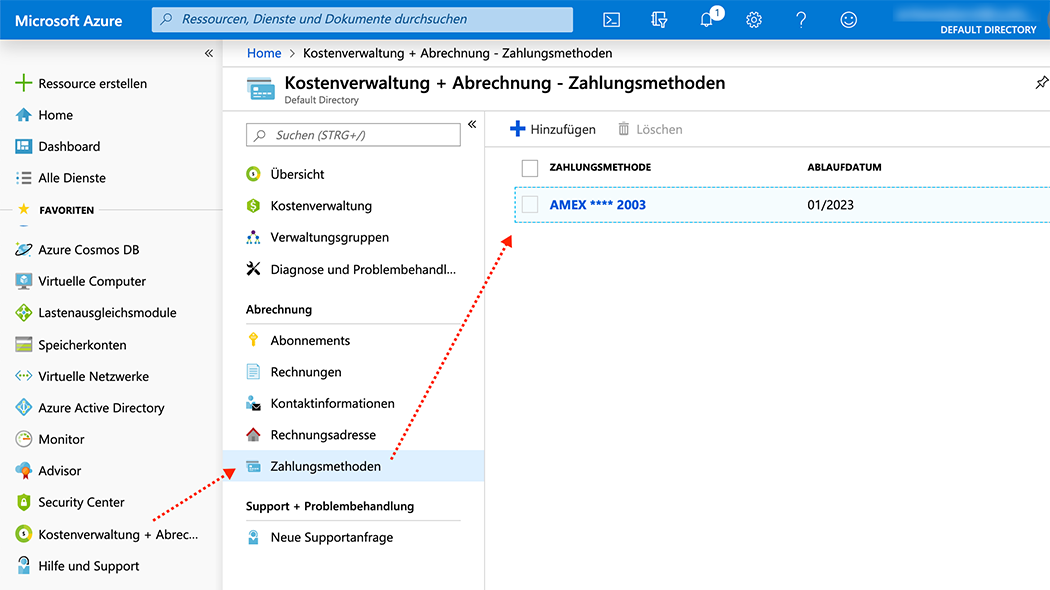This screenshot has width=1050, height=590.
Task: Click the Kostenverwaltung + Abrechnung - Zahlungsmethoden breadcrumb
Action: point(457,53)
